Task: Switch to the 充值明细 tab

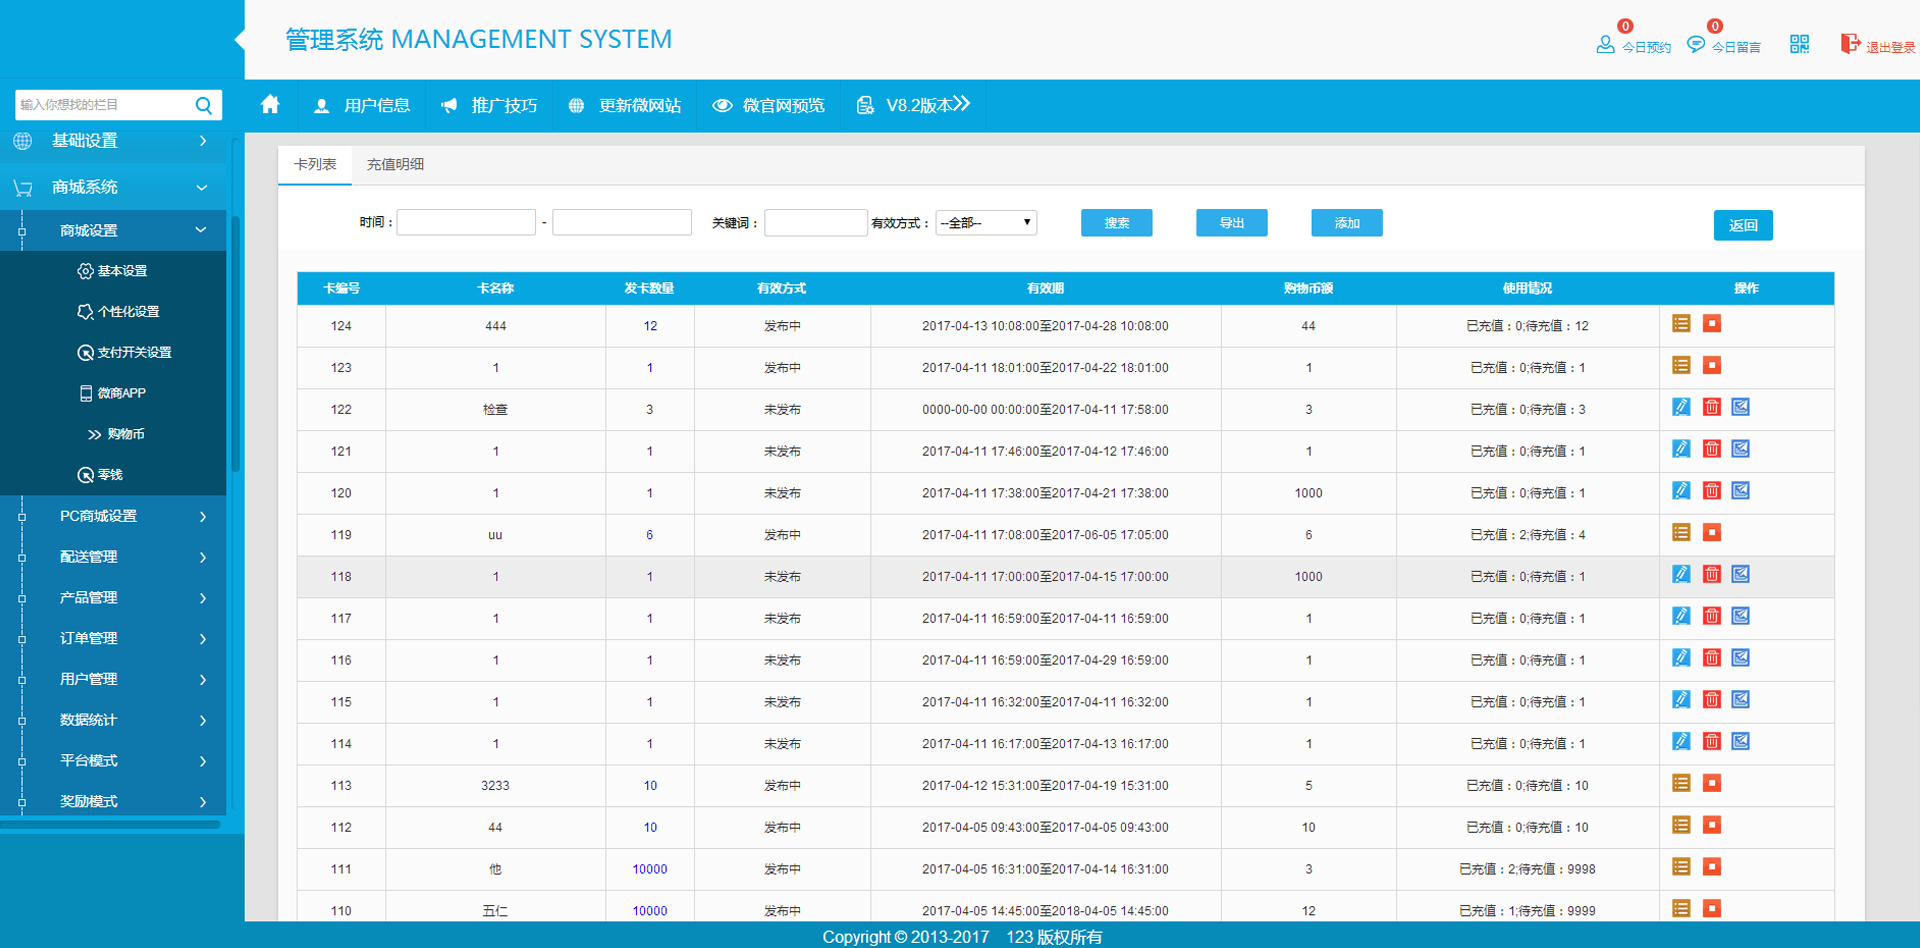Action: [395, 165]
